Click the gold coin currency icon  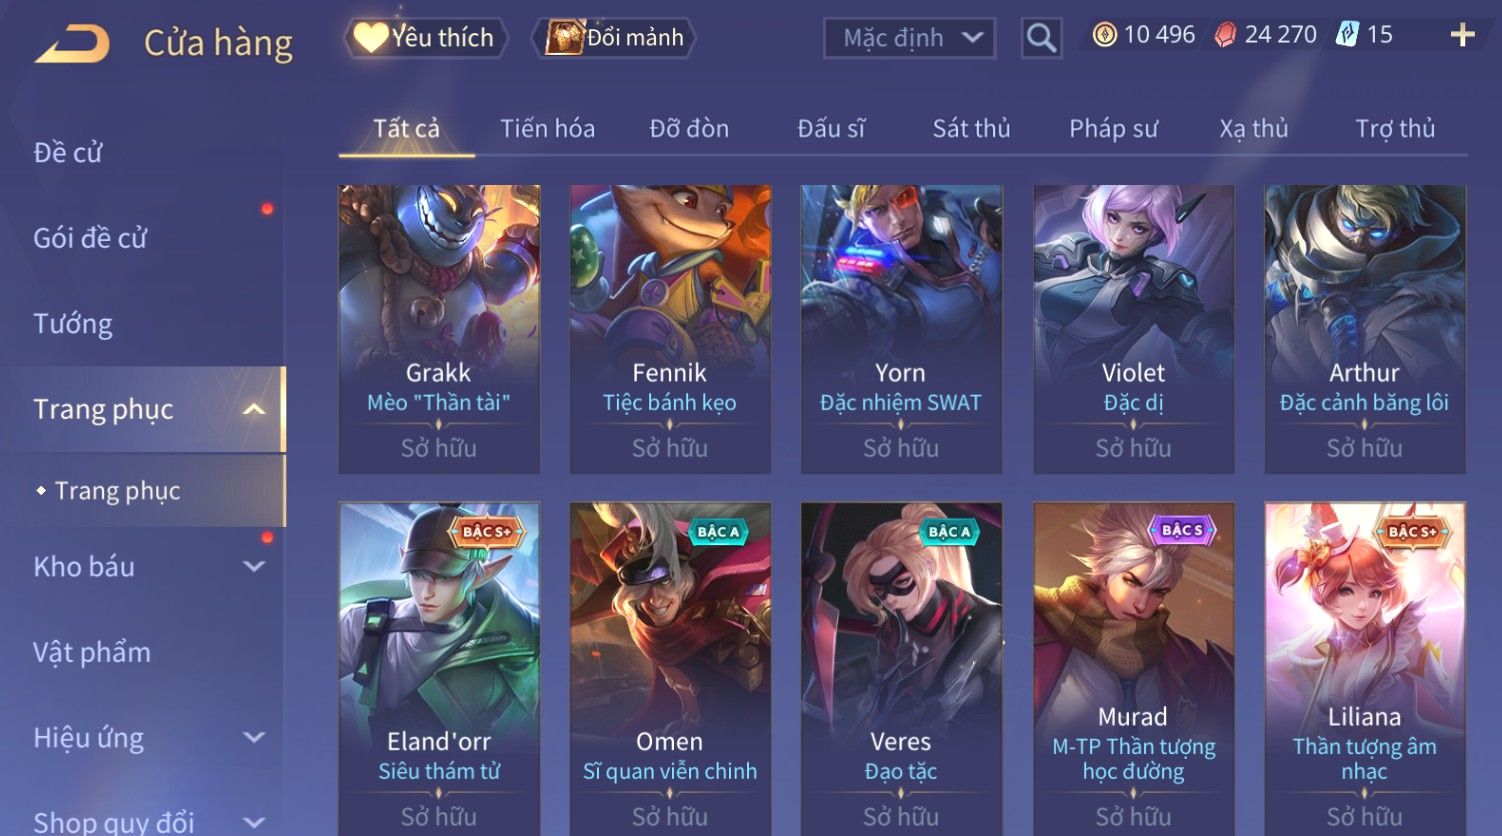(1104, 35)
